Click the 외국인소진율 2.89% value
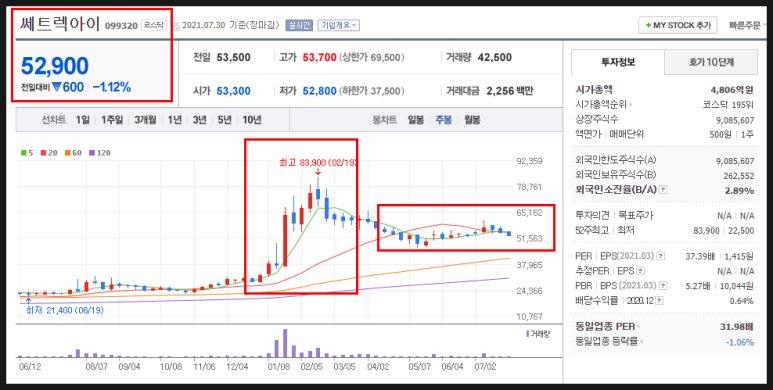 coord(739,190)
